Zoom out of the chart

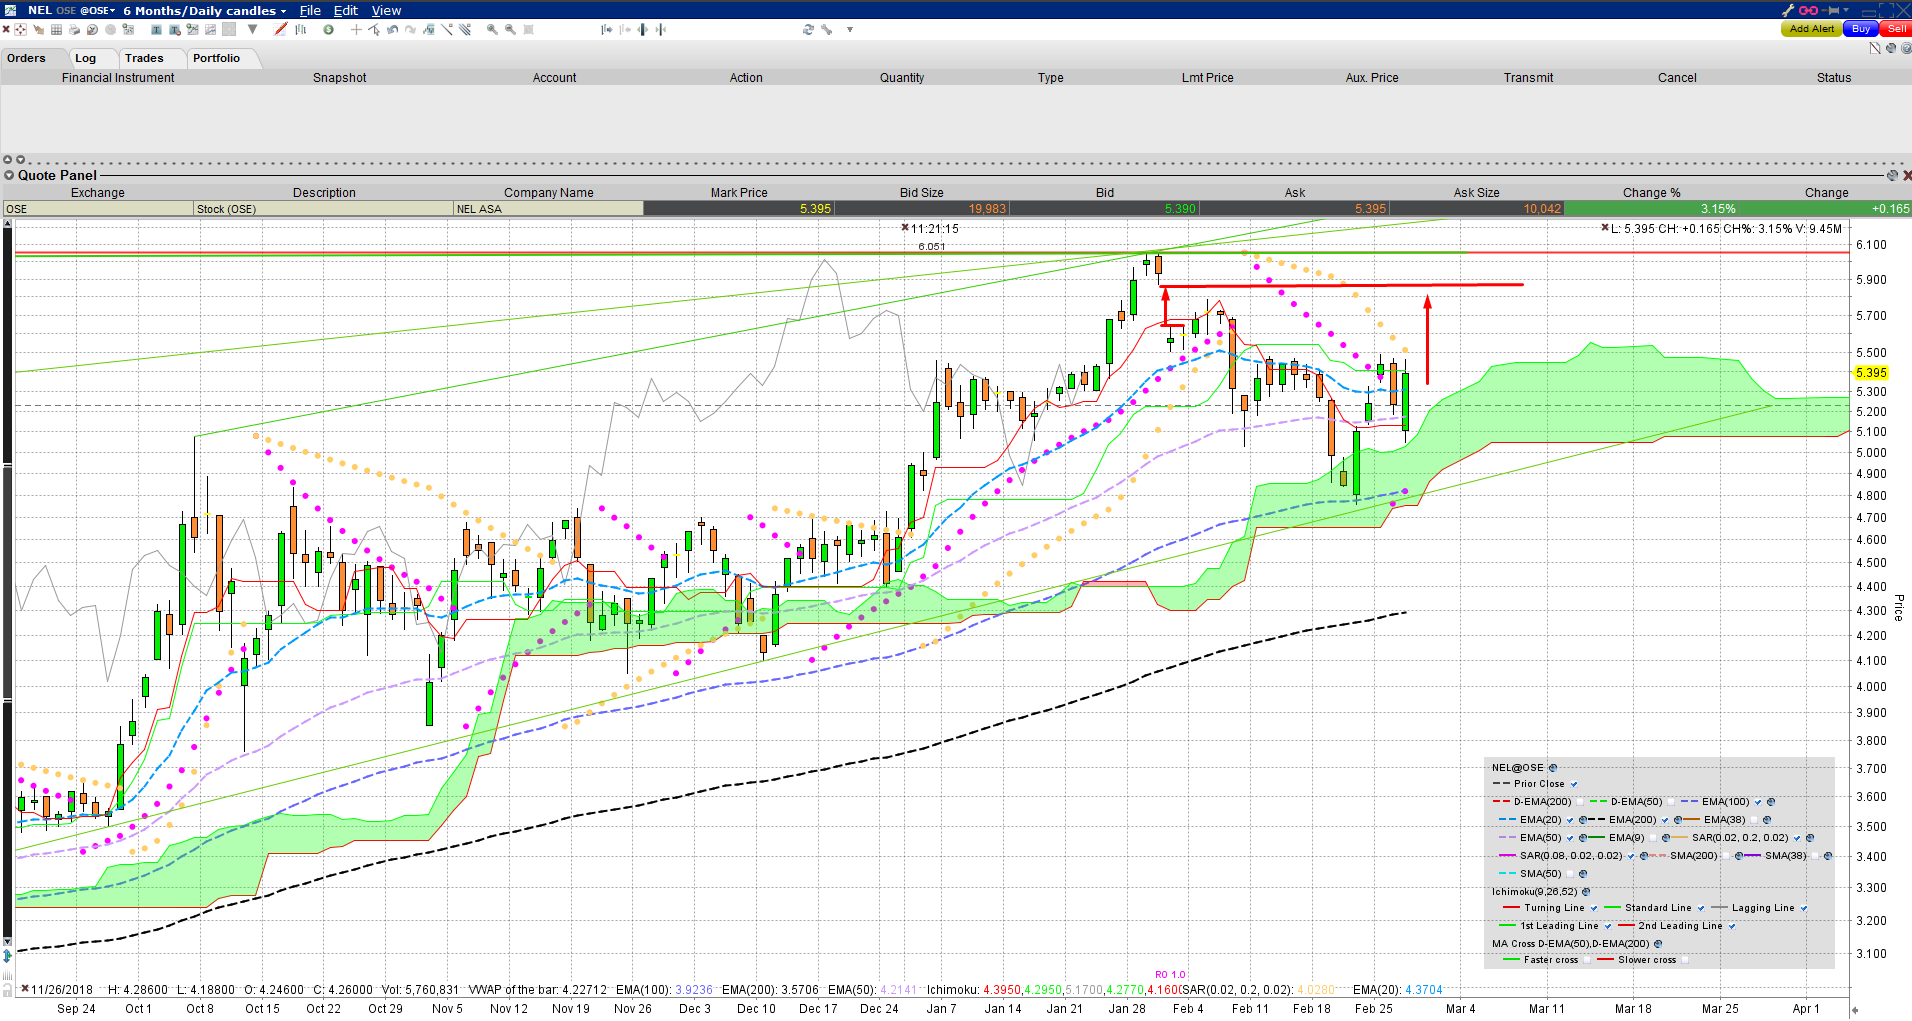point(510,29)
